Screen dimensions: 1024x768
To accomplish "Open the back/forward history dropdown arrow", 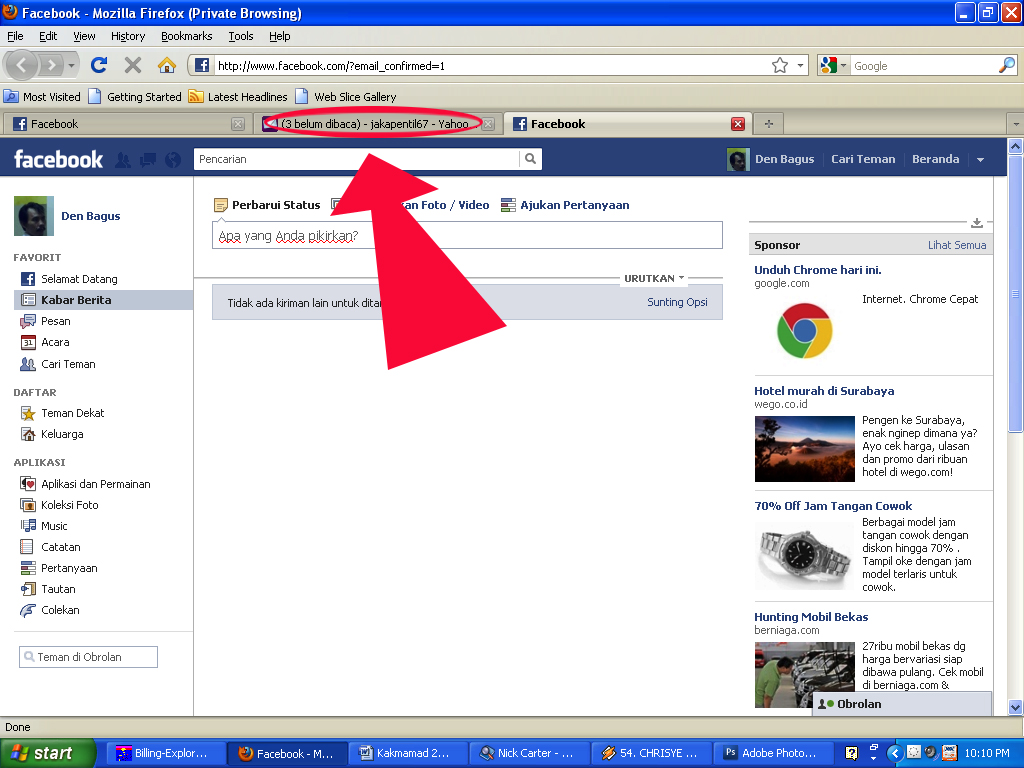I will [71, 65].
